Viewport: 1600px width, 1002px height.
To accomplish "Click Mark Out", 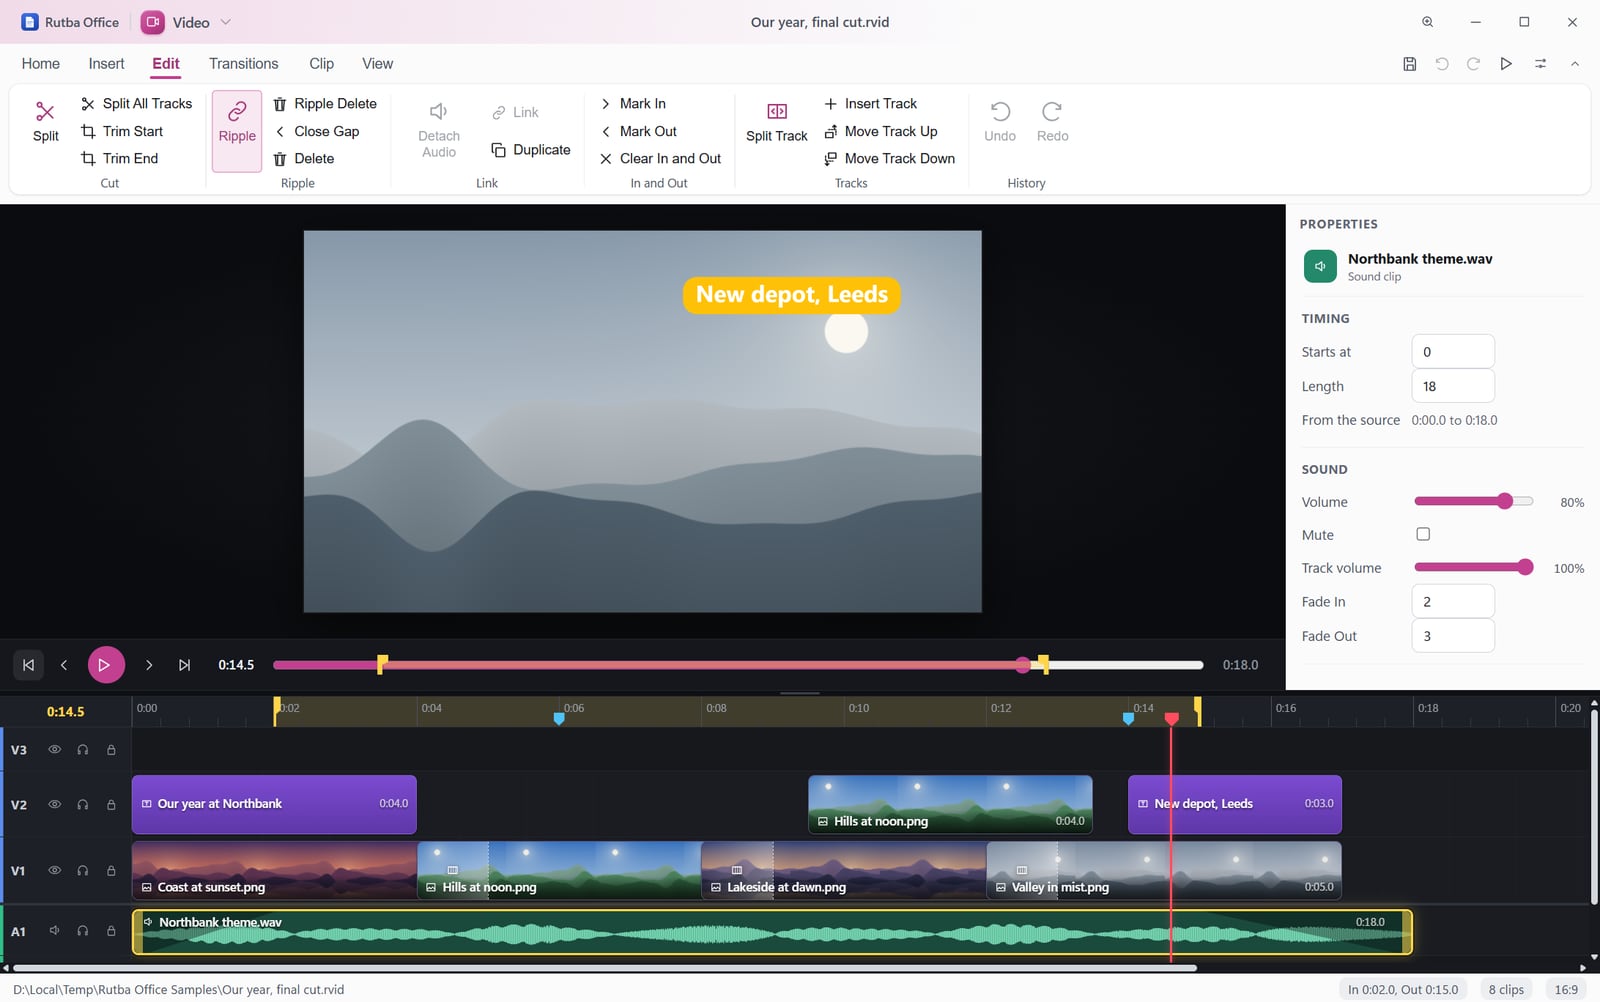I will (639, 131).
